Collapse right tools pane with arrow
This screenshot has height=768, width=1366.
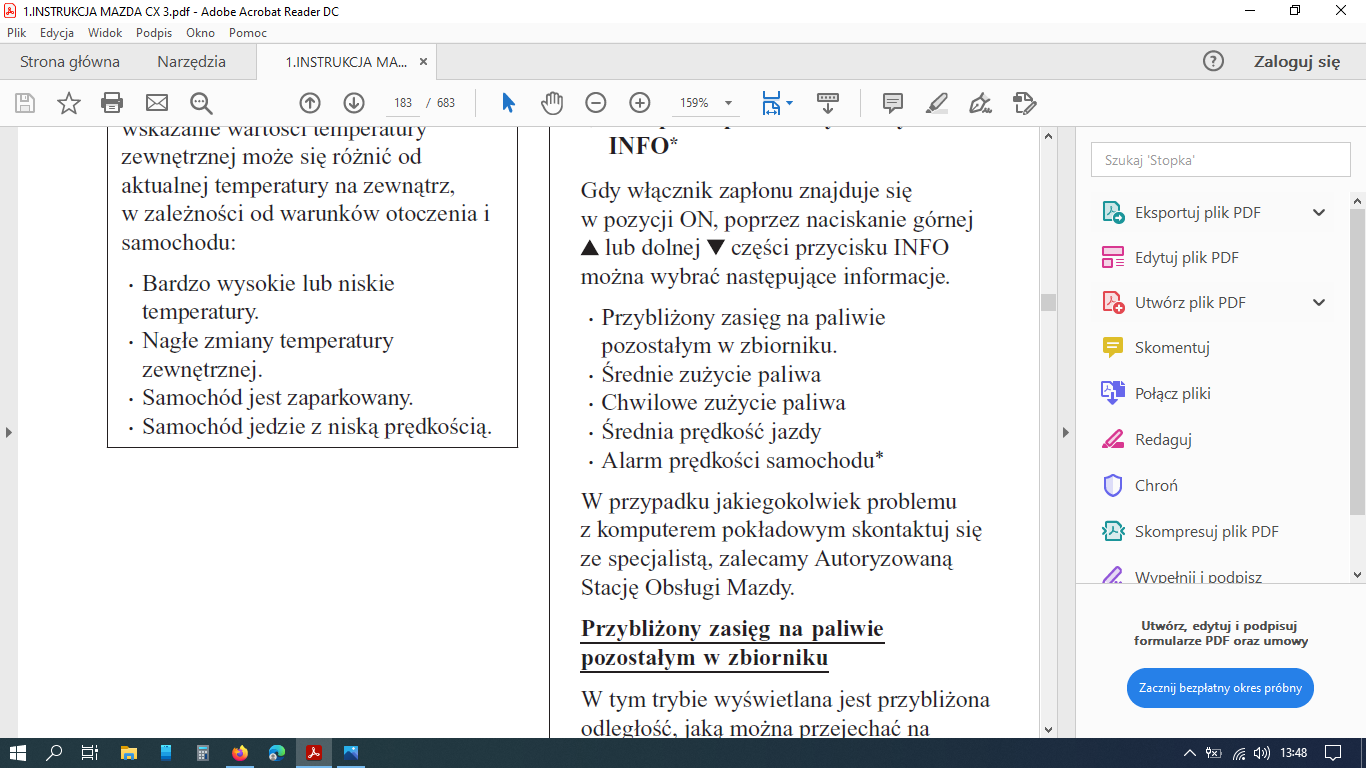[1066, 432]
